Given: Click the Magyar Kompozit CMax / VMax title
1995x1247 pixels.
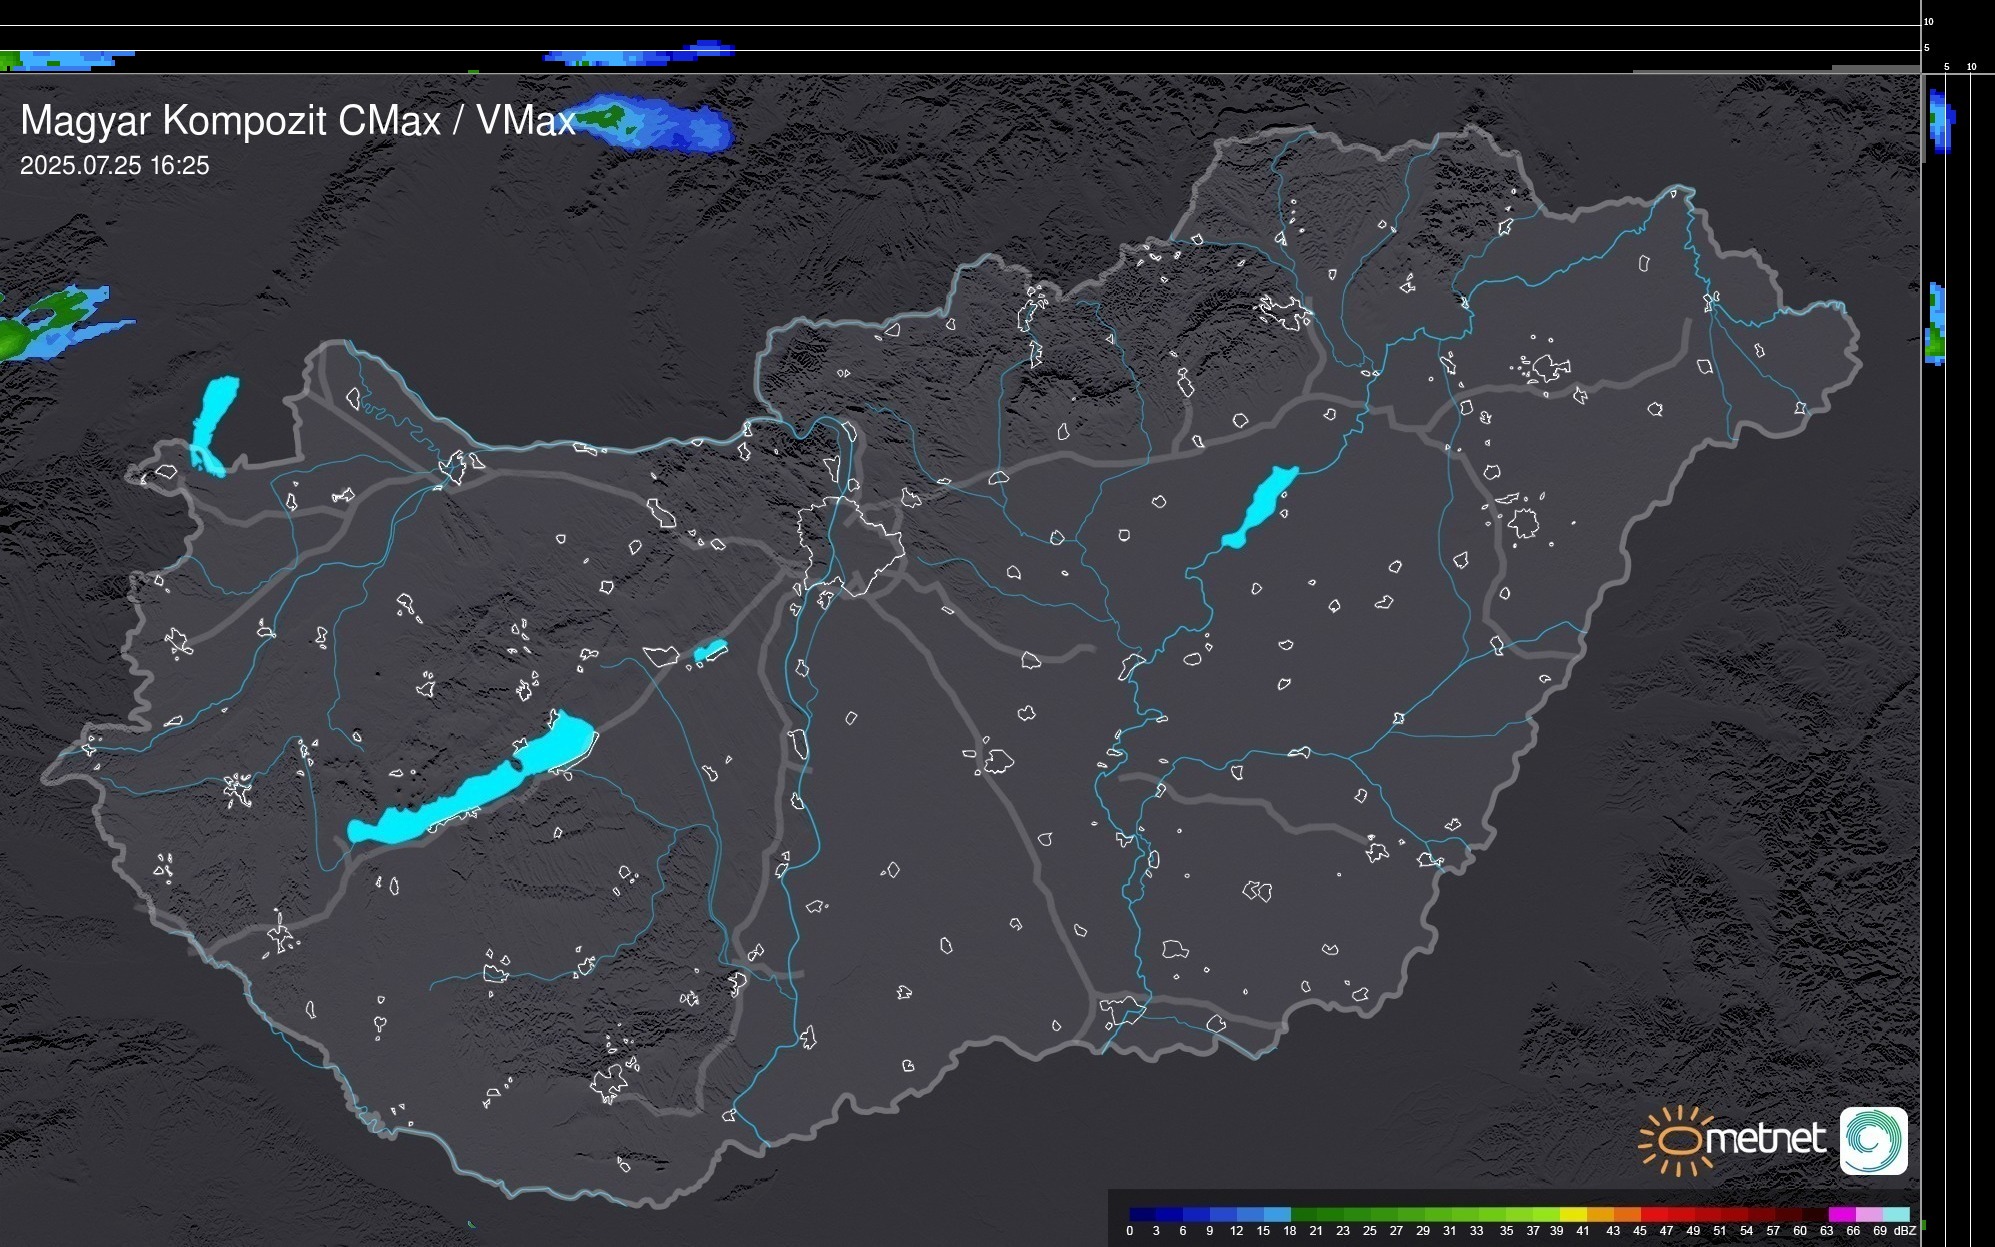Looking at the screenshot, I should click(x=298, y=121).
